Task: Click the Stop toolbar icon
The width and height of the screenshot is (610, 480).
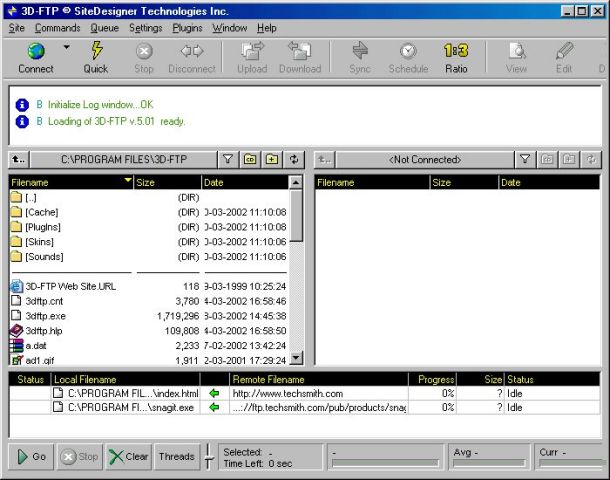Action: (144, 51)
